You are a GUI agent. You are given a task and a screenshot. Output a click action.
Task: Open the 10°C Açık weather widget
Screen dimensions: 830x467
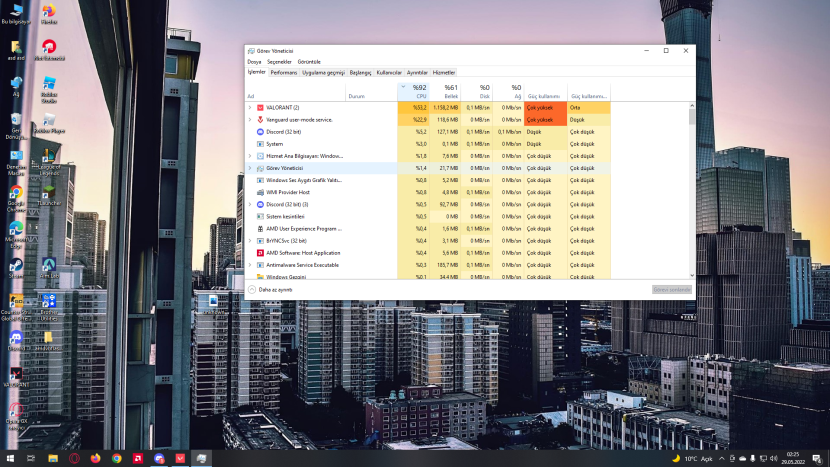pos(693,459)
